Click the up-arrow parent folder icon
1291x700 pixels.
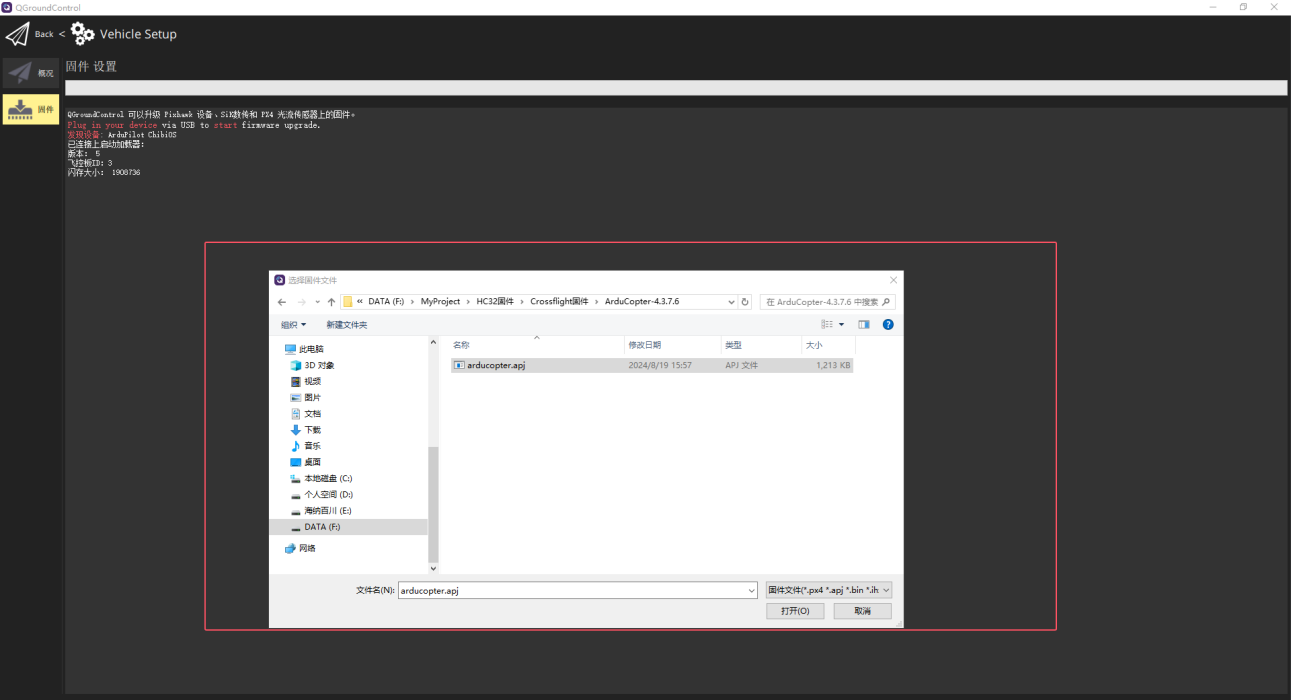(x=331, y=302)
